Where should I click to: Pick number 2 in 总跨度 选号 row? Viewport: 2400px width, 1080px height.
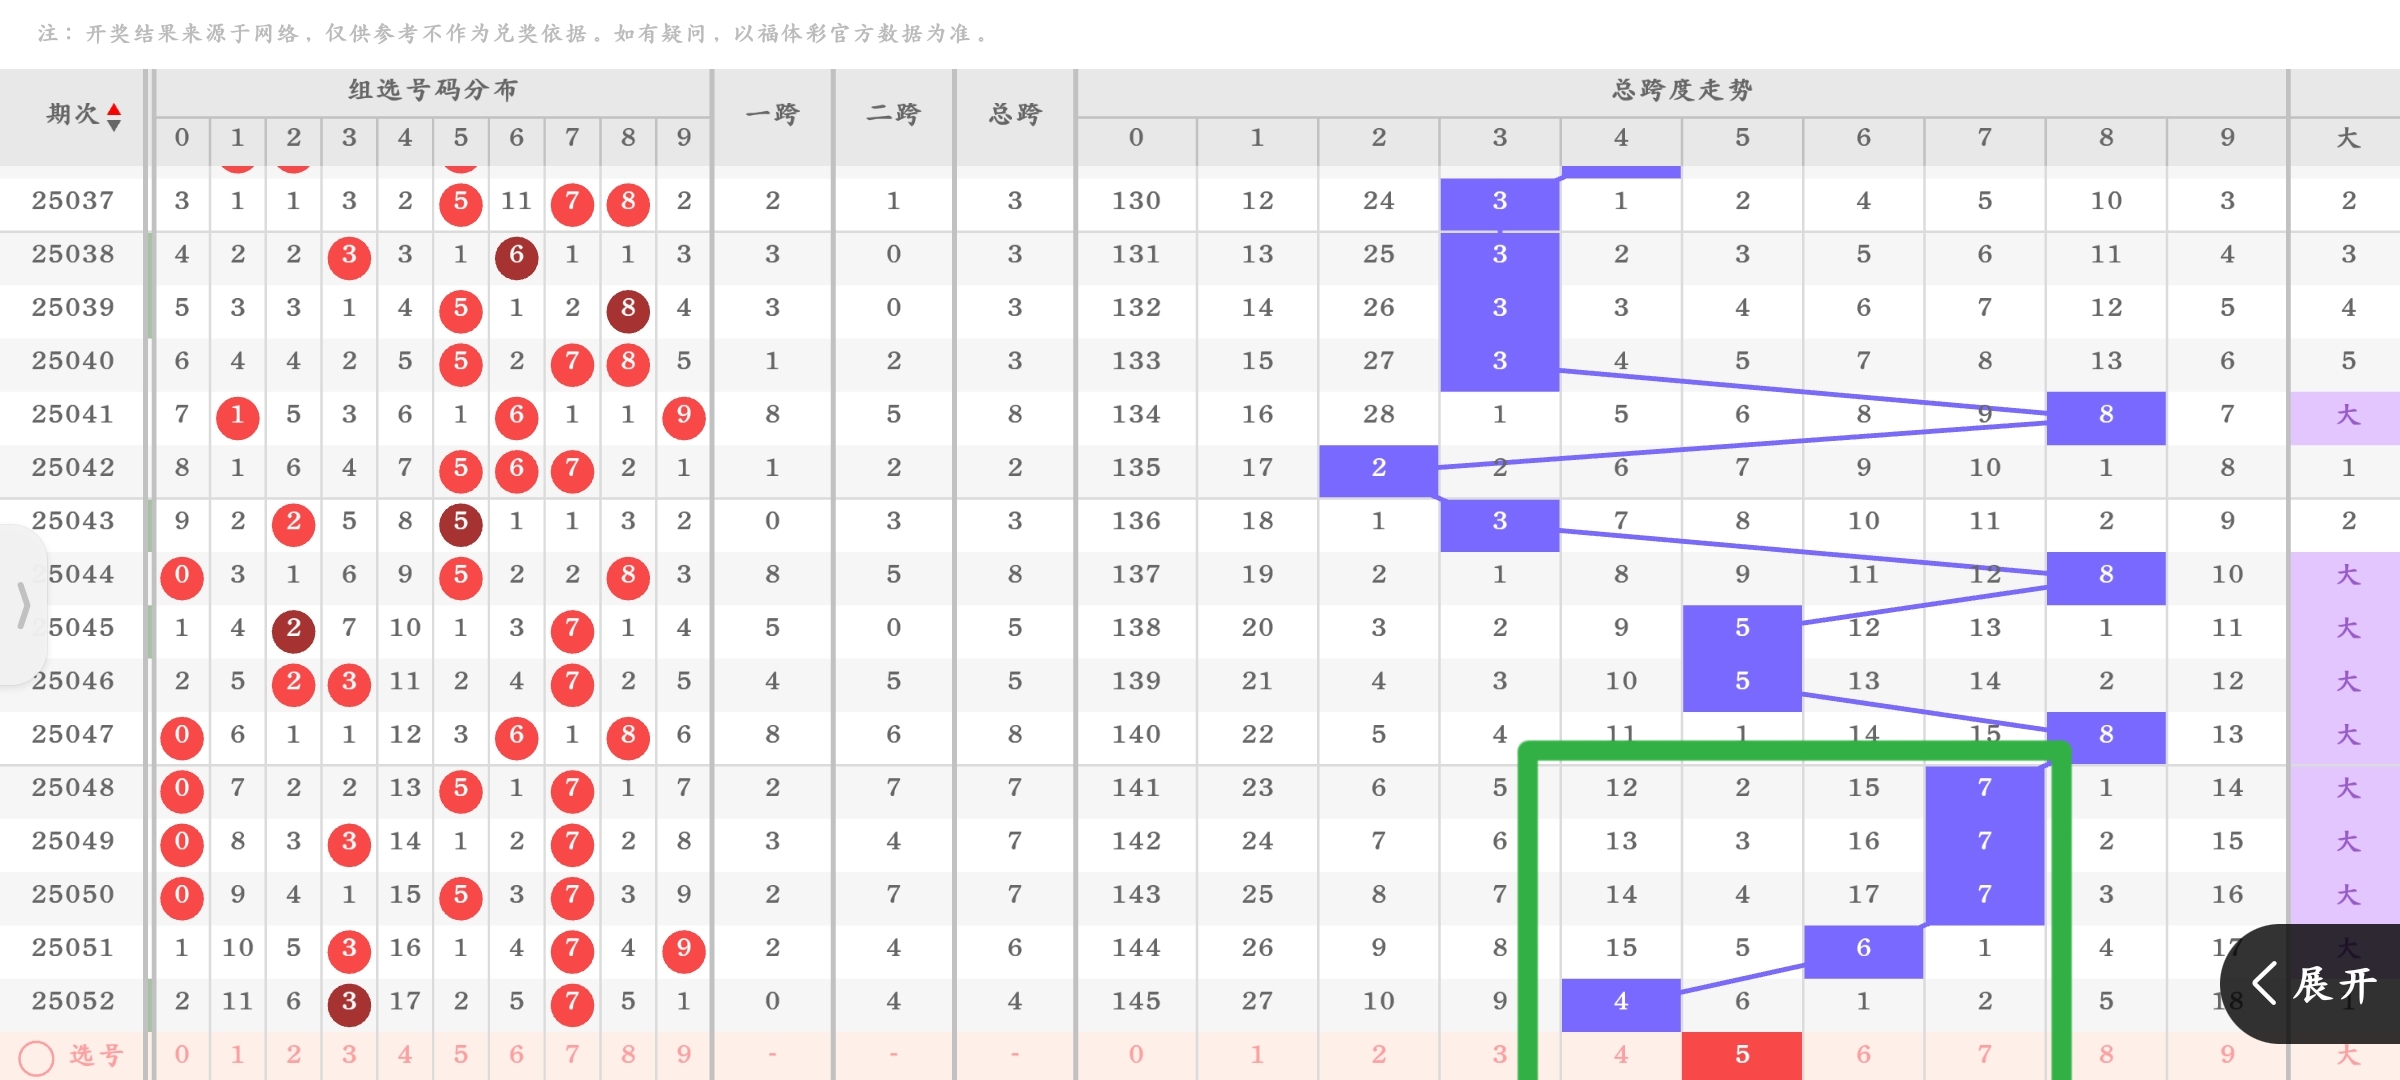[x=1379, y=1054]
